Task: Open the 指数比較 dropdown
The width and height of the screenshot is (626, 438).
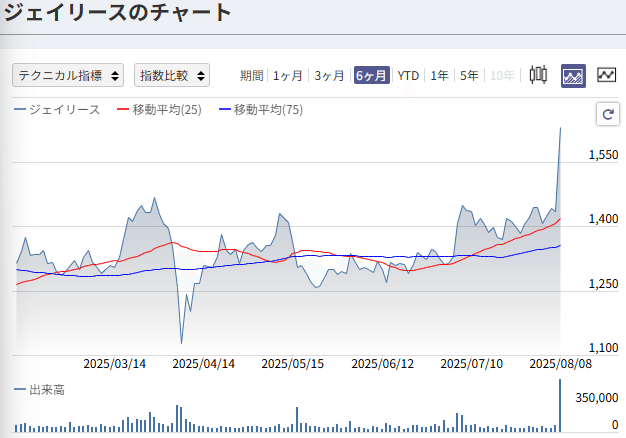Action: pyautogui.click(x=172, y=75)
